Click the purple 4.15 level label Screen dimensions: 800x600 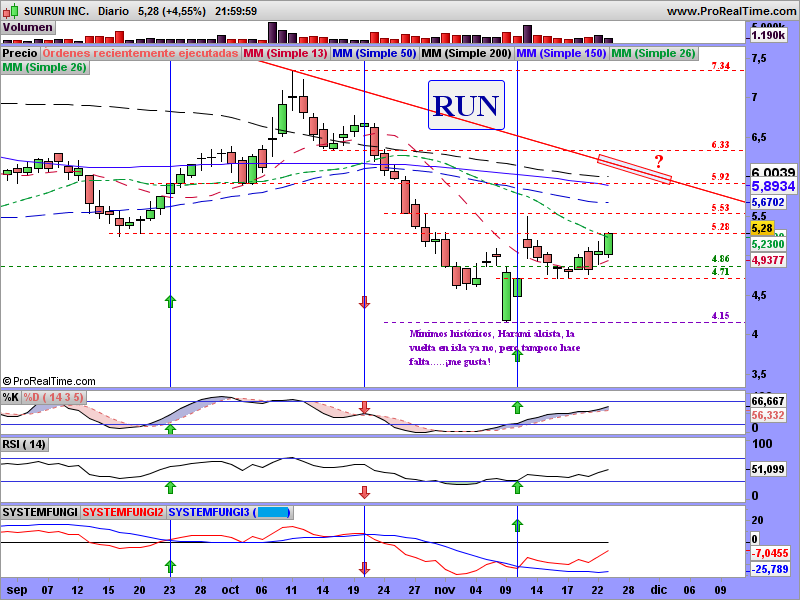point(720,315)
